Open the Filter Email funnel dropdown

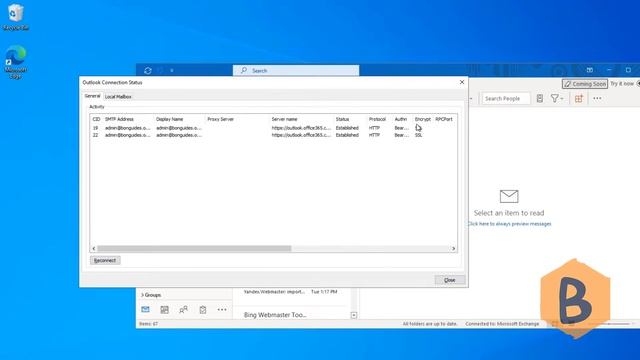pos(557,98)
